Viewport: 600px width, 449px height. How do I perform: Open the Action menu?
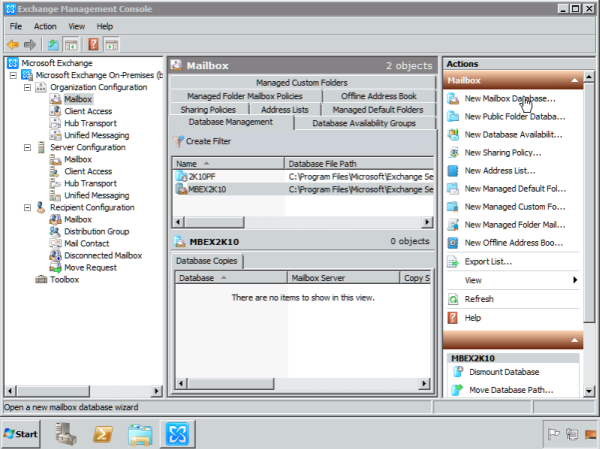pos(45,26)
